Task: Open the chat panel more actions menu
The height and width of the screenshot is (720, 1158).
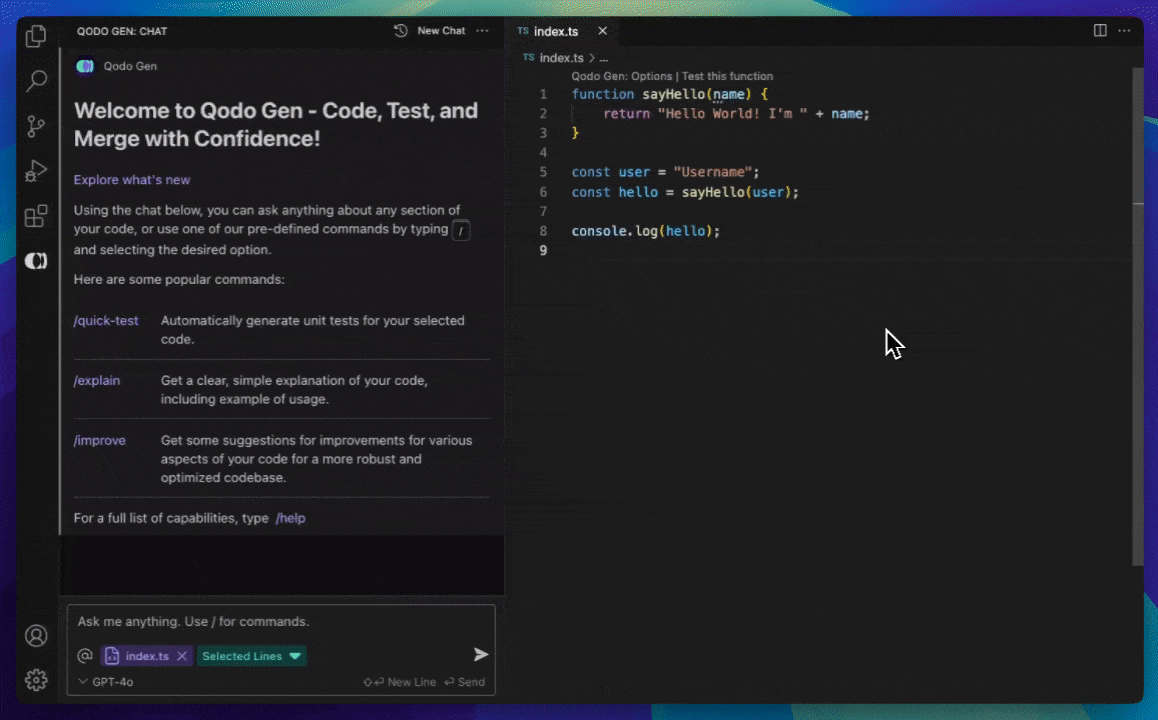Action: coord(482,31)
